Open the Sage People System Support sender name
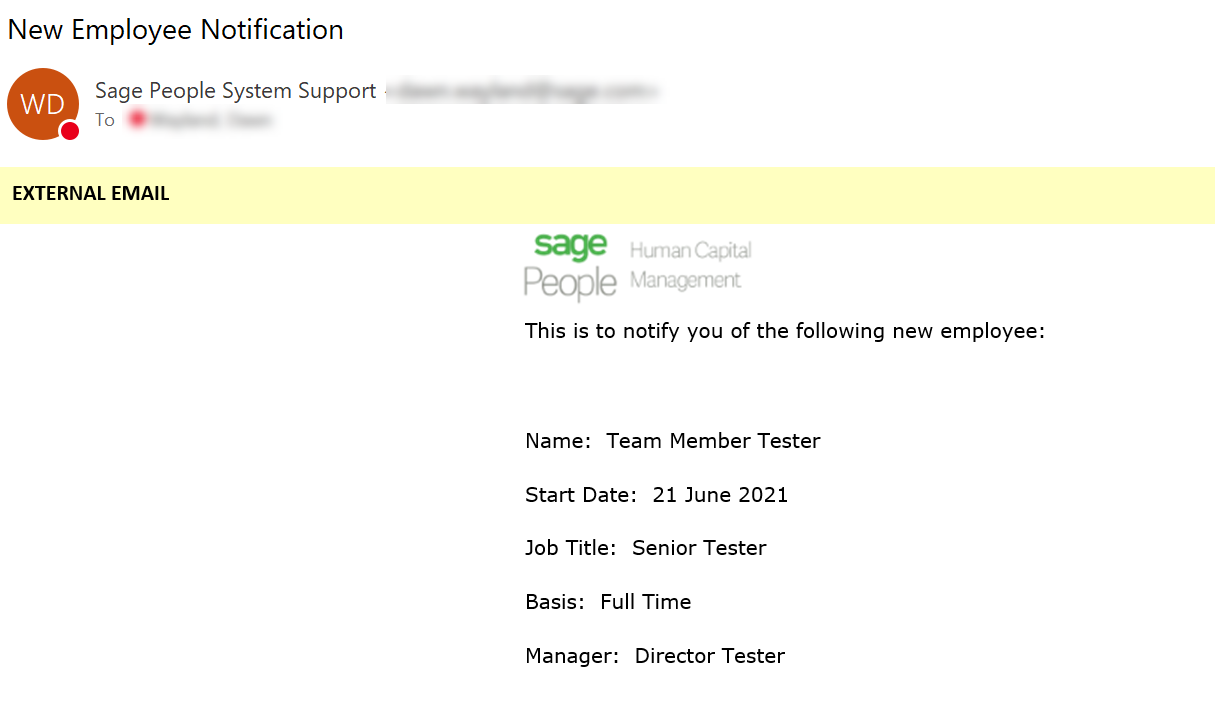This screenshot has height=711, width=1215. click(235, 91)
